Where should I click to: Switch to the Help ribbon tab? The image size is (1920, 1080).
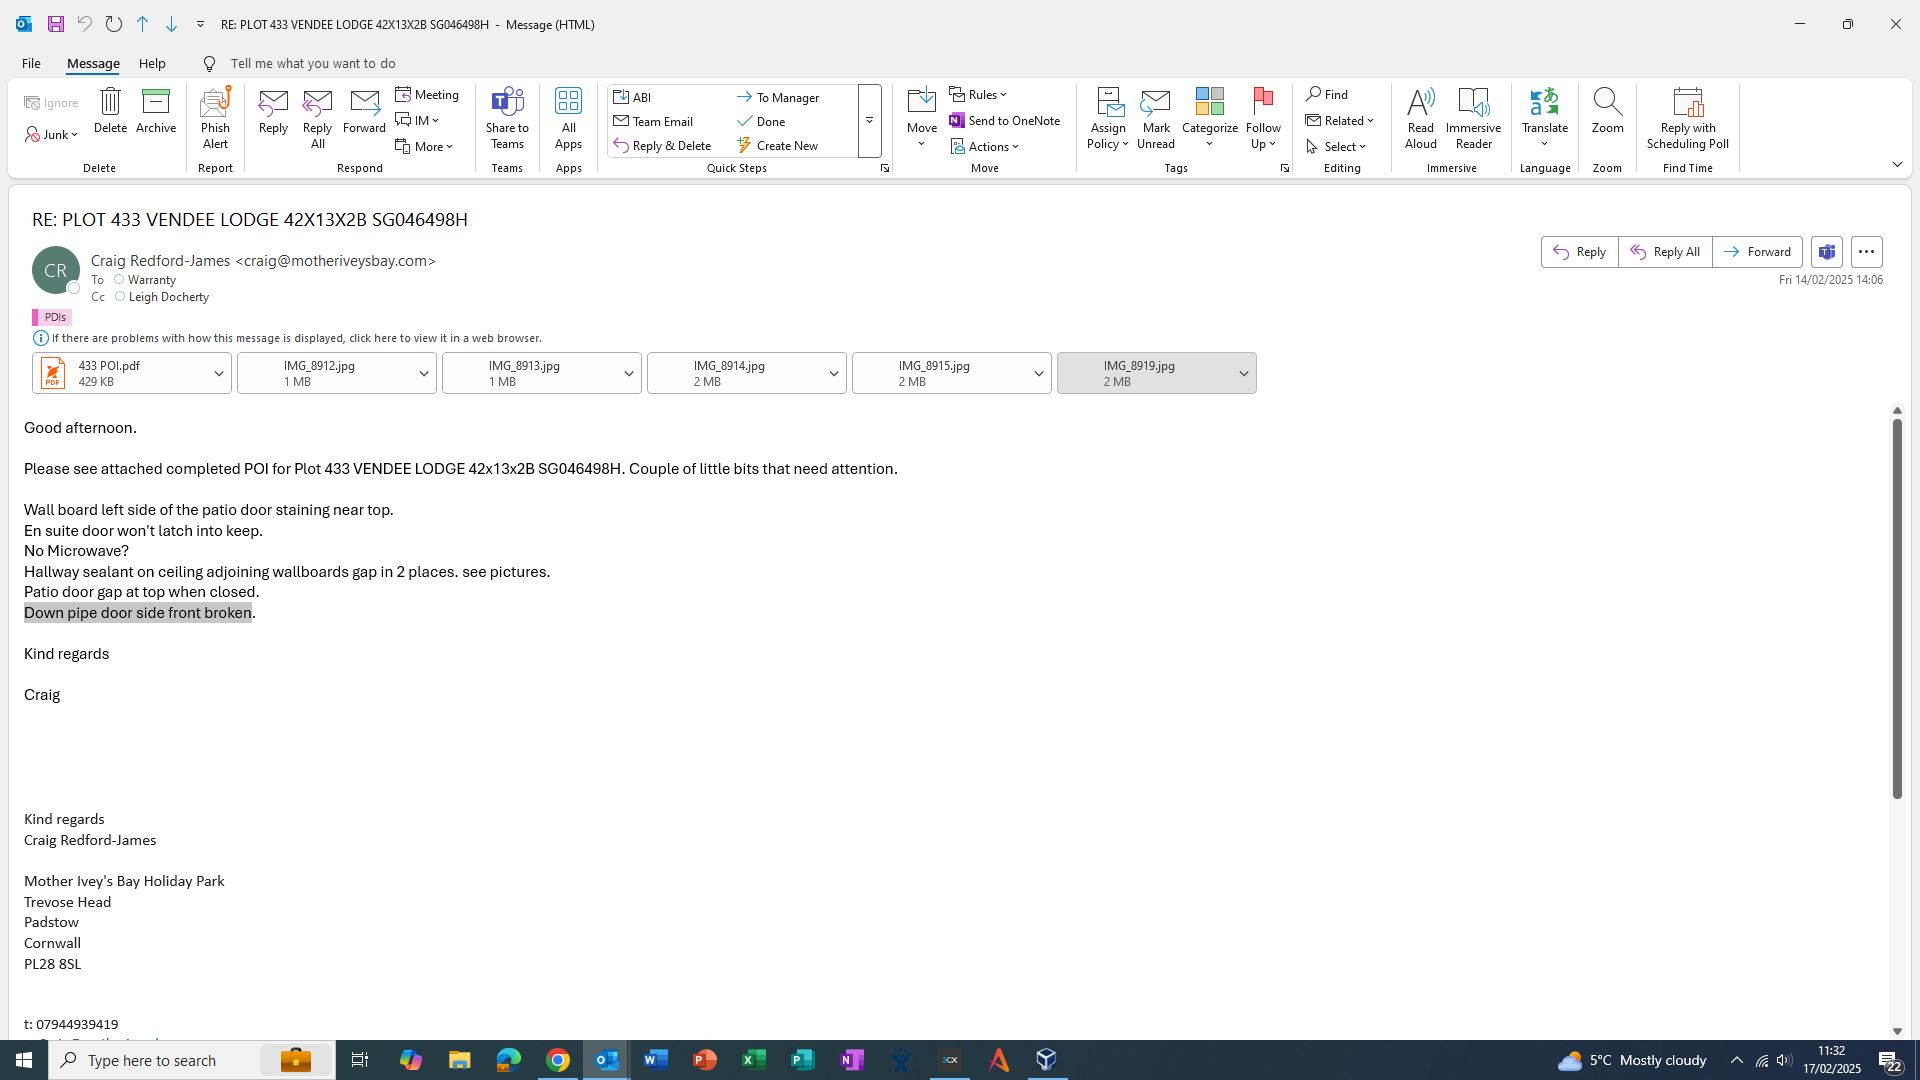(x=152, y=63)
